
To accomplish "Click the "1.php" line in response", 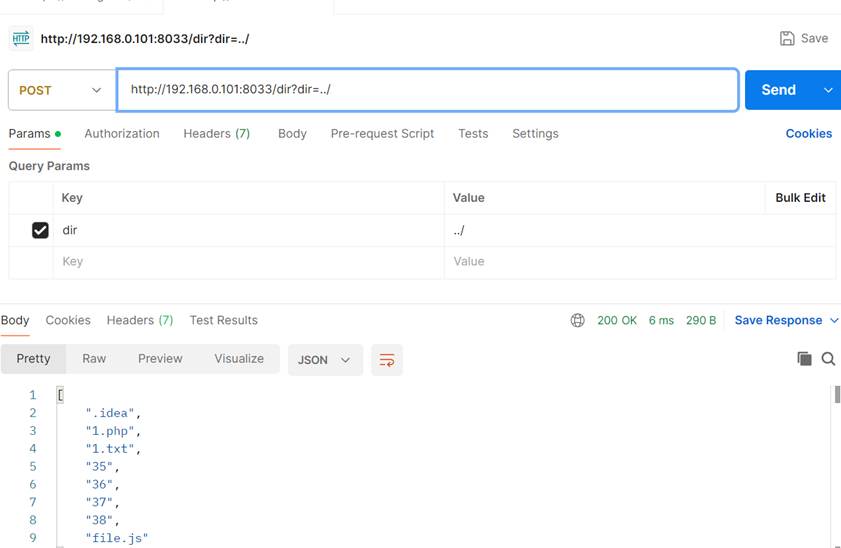I will click(113, 431).
